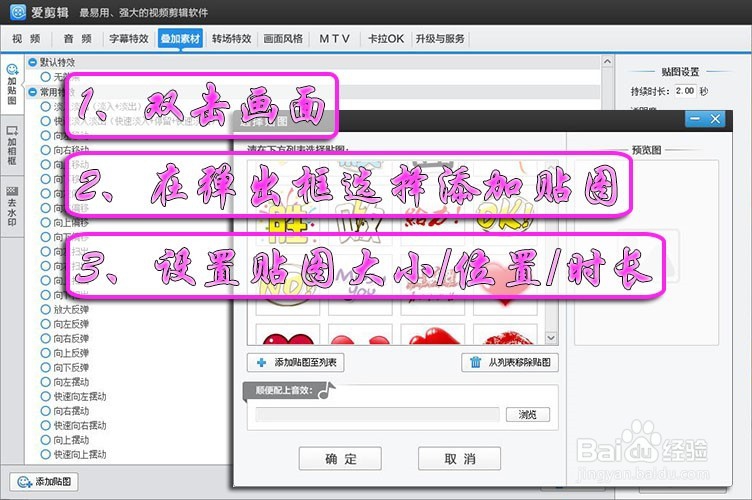Select the 放大反弹 effect radio
The image size is (752, 500).
(46, 310)
